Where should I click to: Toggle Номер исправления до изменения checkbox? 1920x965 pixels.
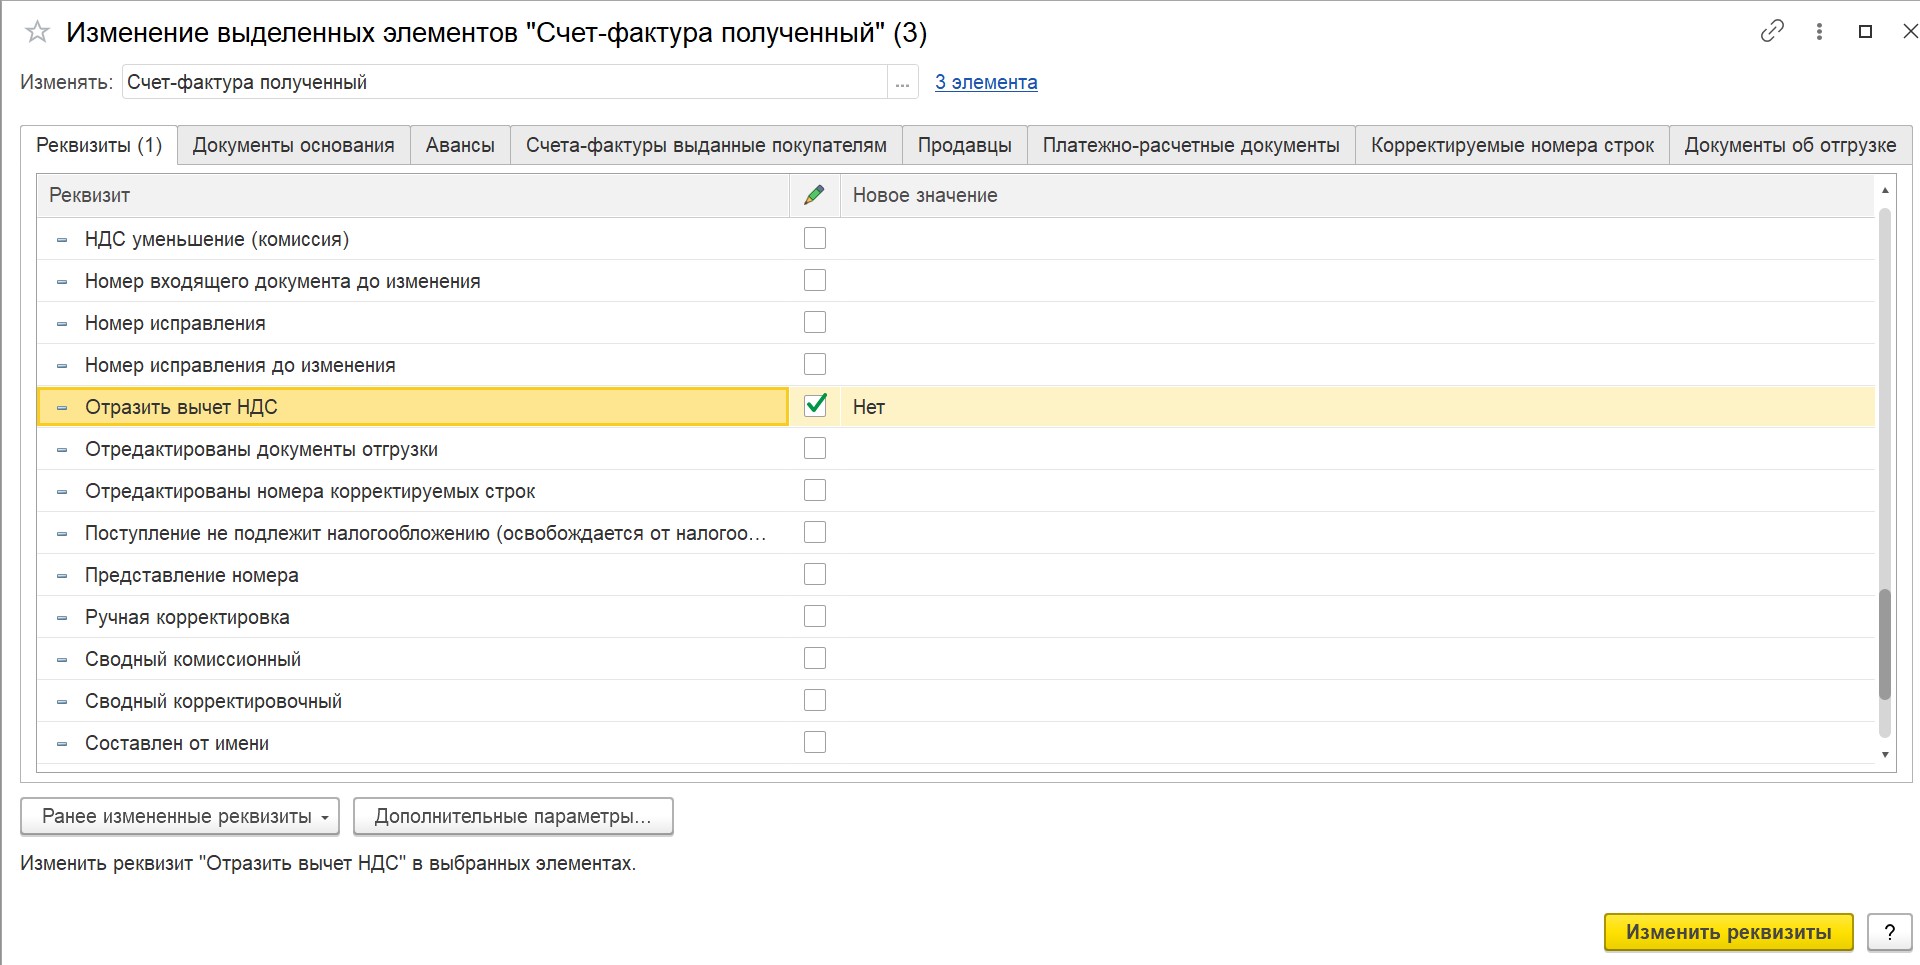815,364
